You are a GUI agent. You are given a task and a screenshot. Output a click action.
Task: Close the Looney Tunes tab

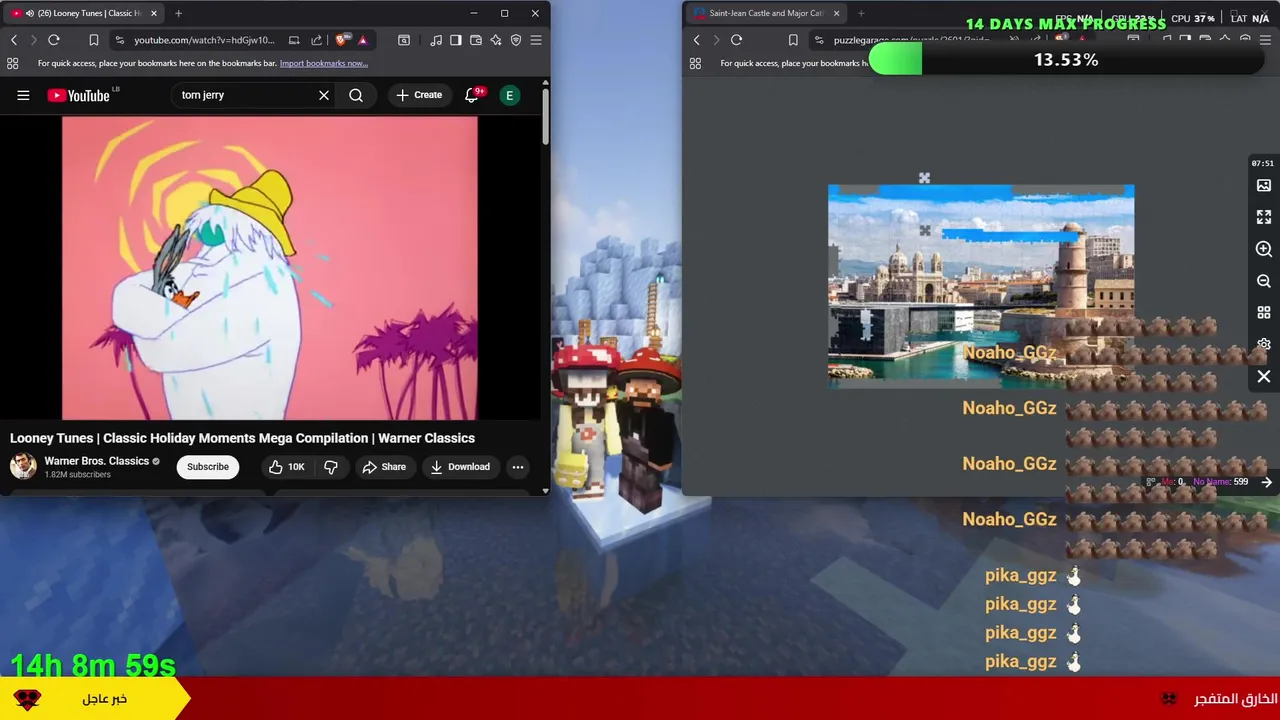click(153, 13)
